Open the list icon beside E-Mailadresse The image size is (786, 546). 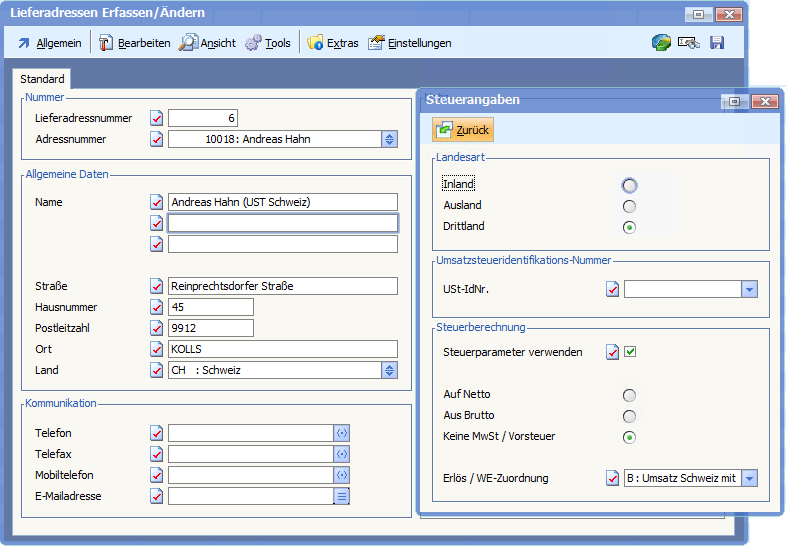point(341,496)
